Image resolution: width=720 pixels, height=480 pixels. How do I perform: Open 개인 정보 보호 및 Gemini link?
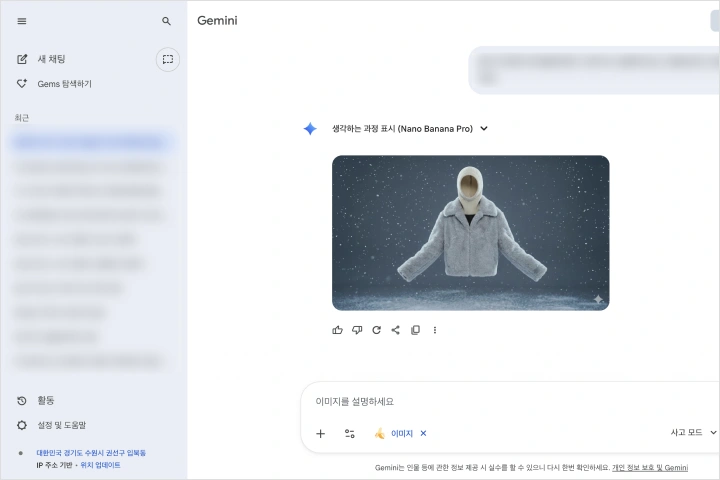[650, 468]
